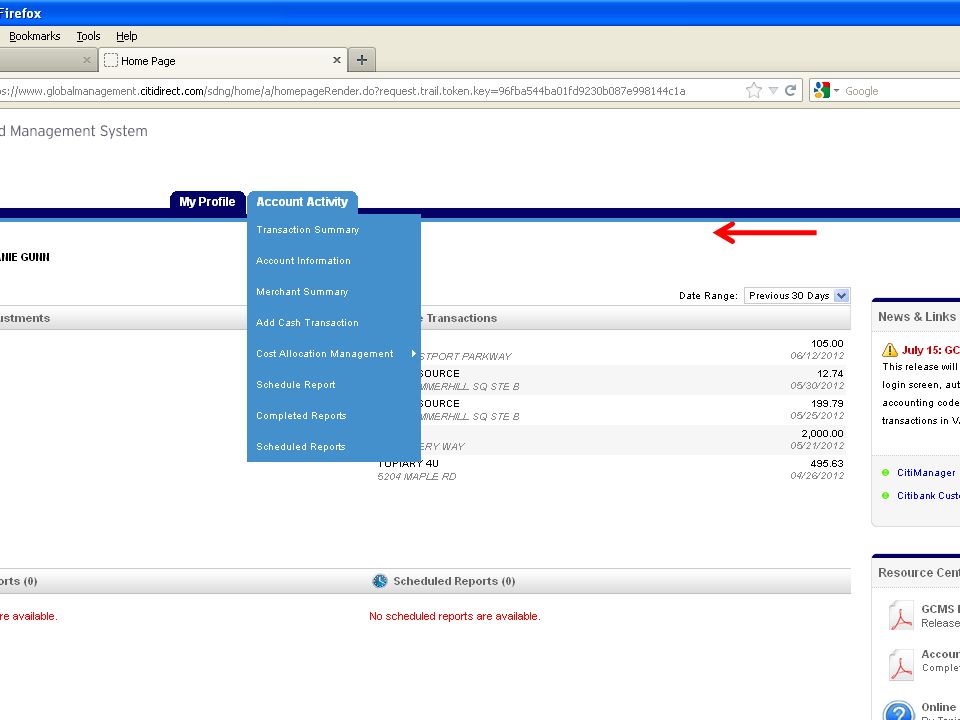The width and height of the screenshot is (960, 720).
Task: Open the Tools menu
Action: click(88, 36)
